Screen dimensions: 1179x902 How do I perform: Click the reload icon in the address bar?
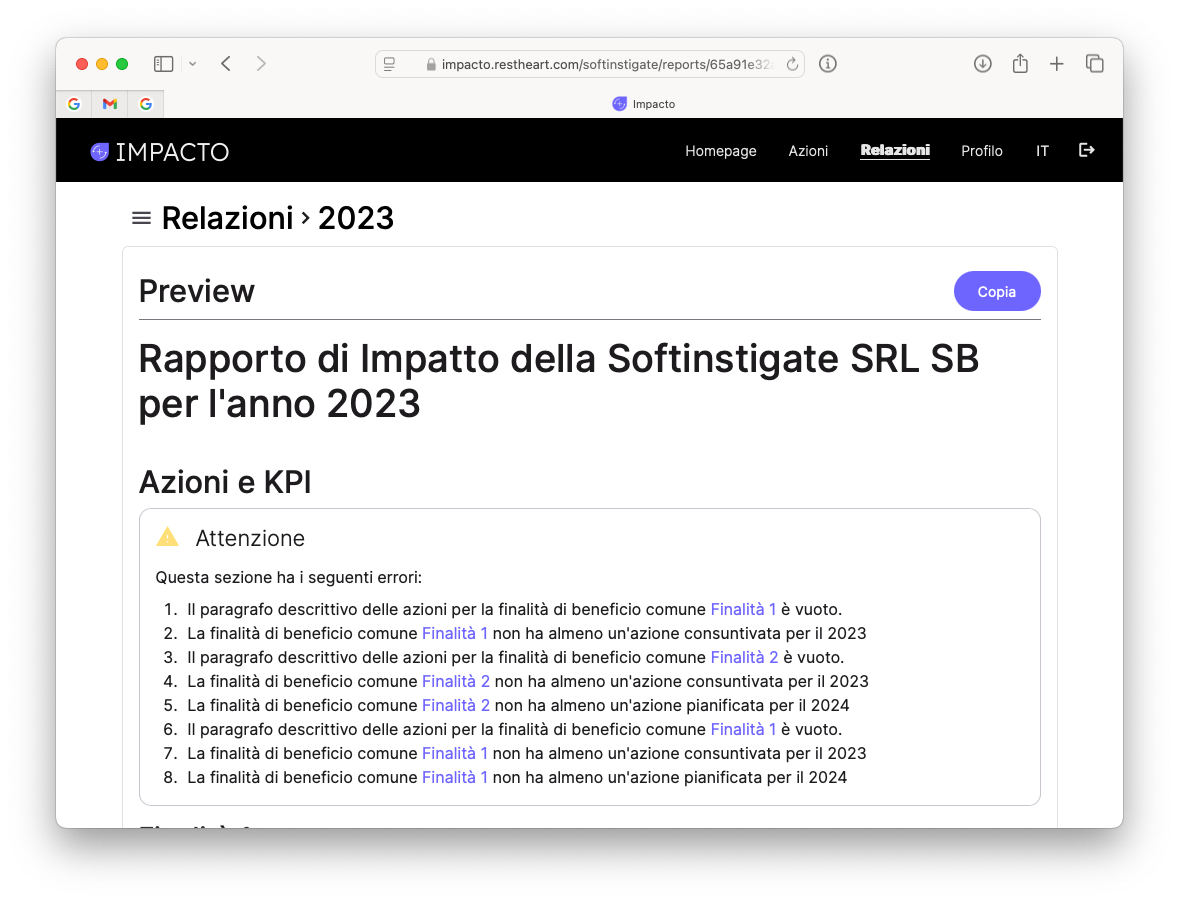tap(791, 63)
